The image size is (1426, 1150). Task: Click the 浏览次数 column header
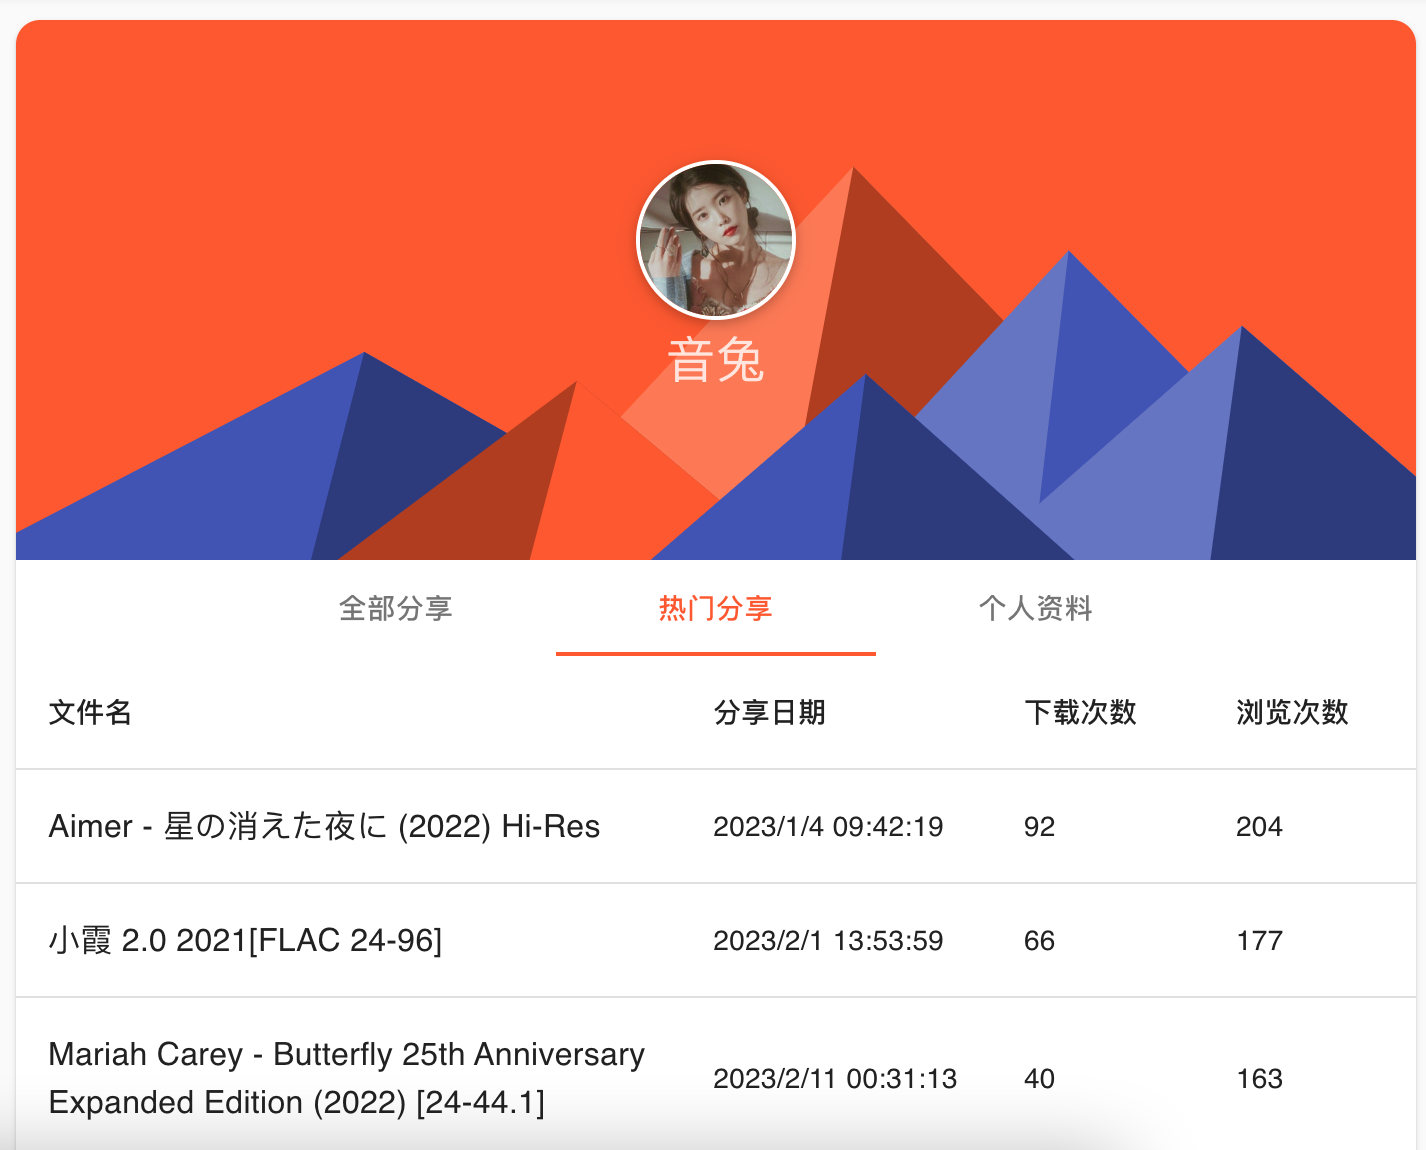click(1293, 712)
